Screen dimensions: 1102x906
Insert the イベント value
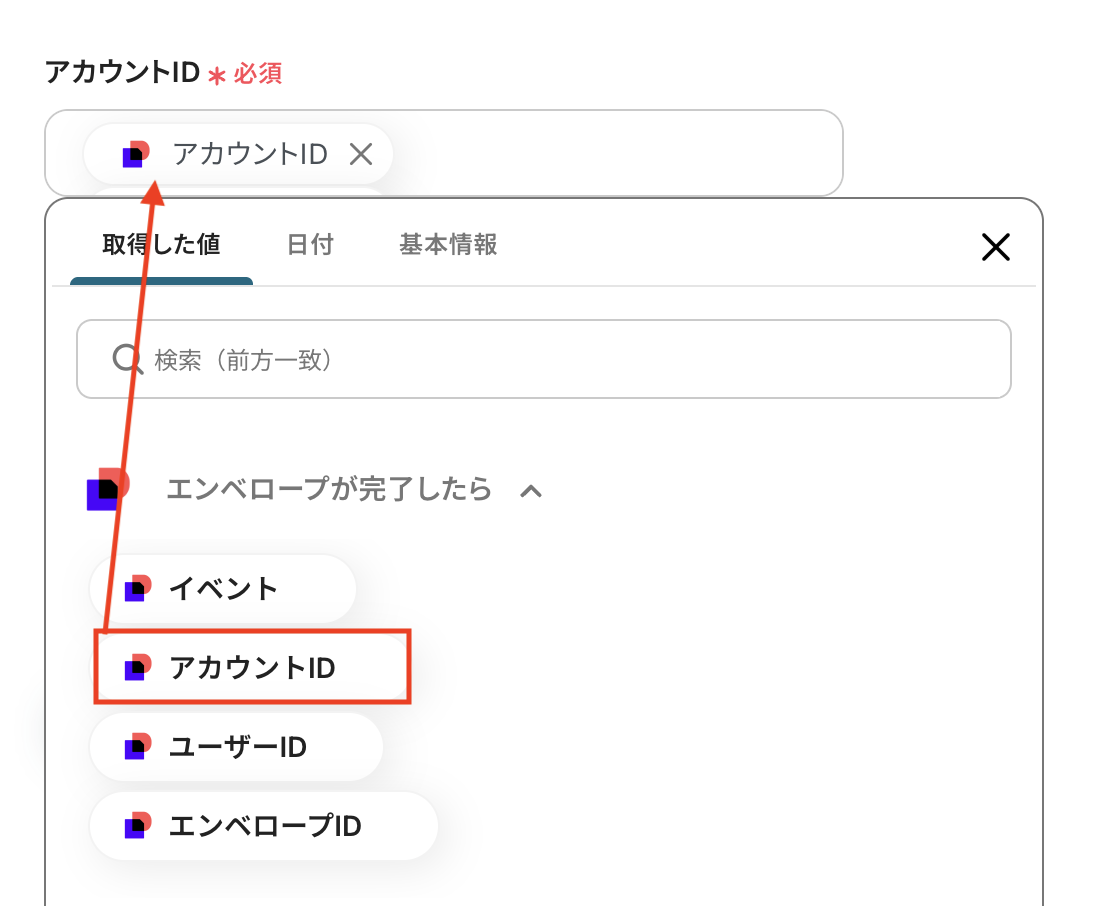coord(223,588)
